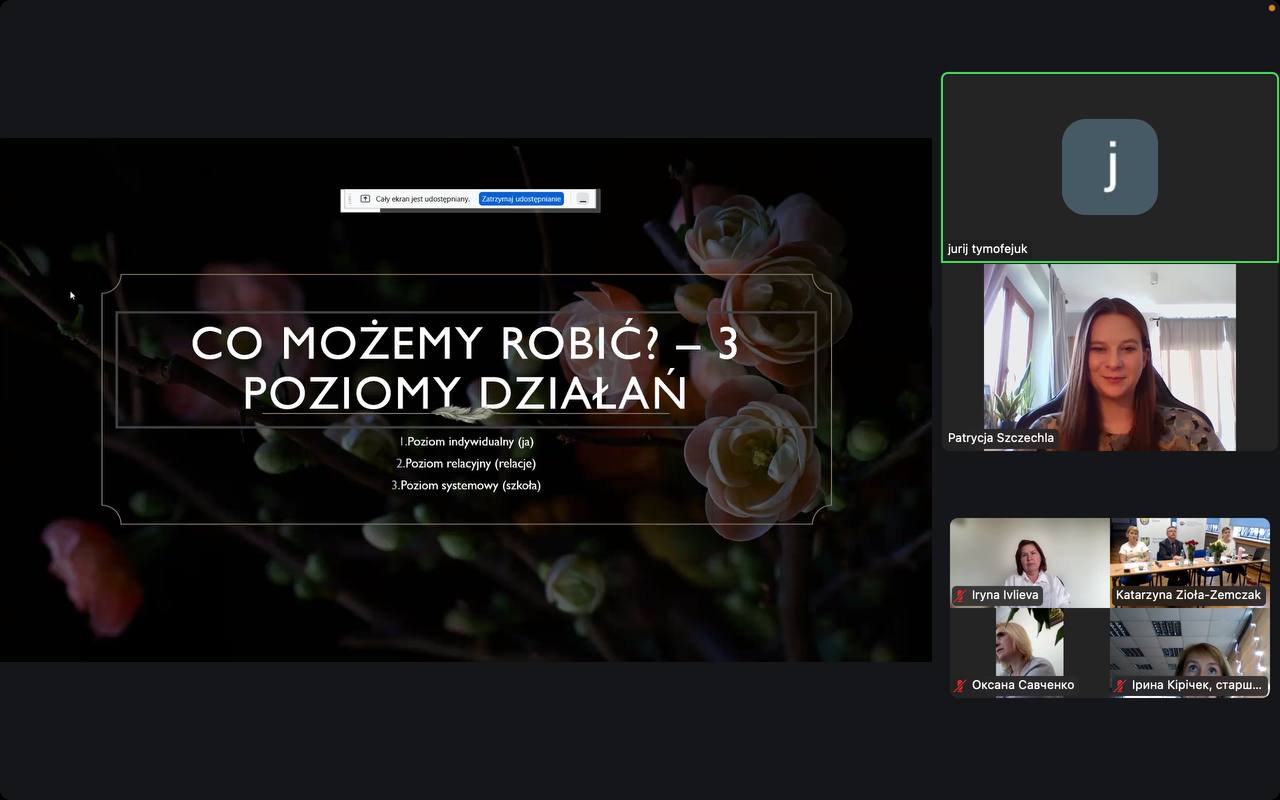Hide the screen sharing notification bar
This screenshot has height=800, width=1280.
point(583,199)
